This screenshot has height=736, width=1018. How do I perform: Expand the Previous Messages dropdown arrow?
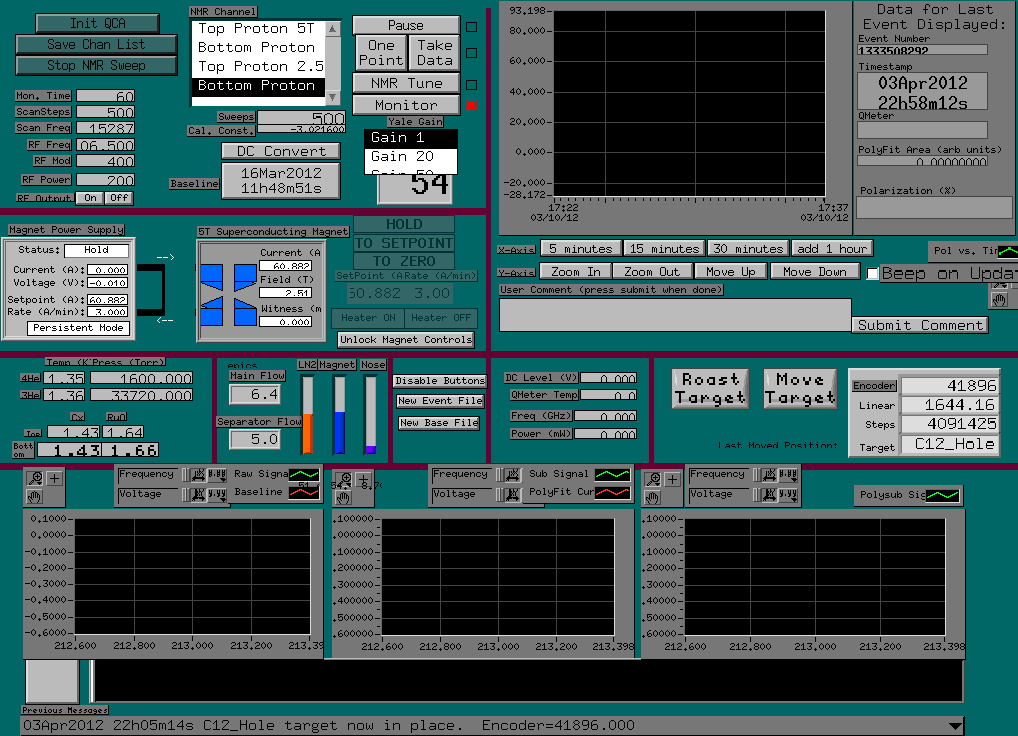click(x=954, y=726)
